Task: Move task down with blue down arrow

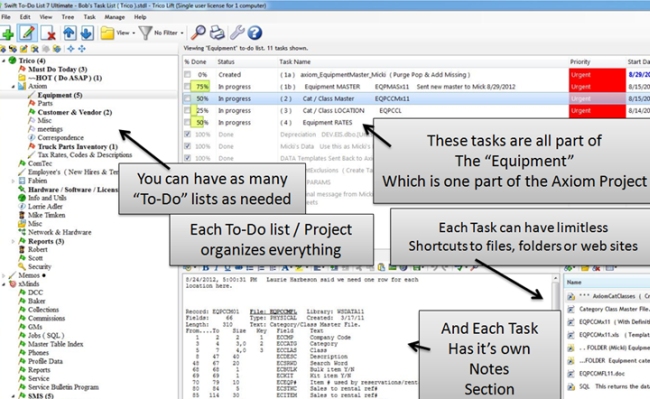Action: (87, 33)
